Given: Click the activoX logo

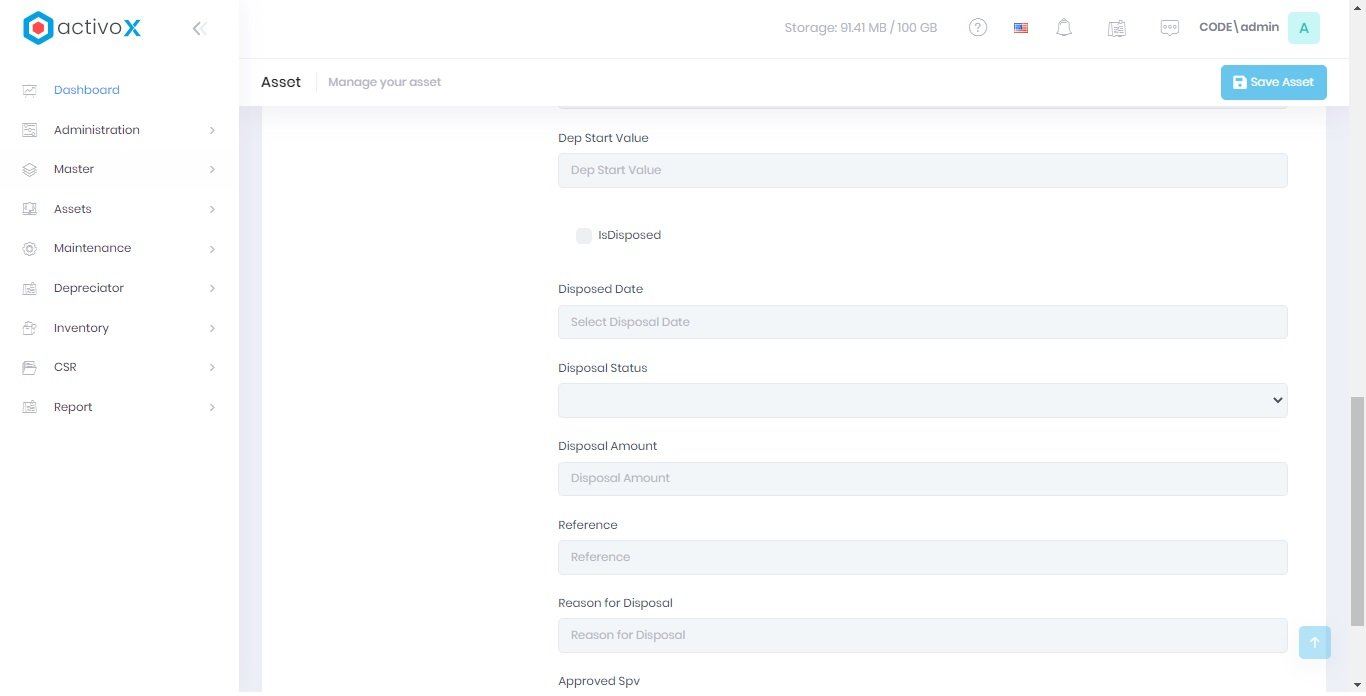Looking at the screenshot, I should coord(82,29).
